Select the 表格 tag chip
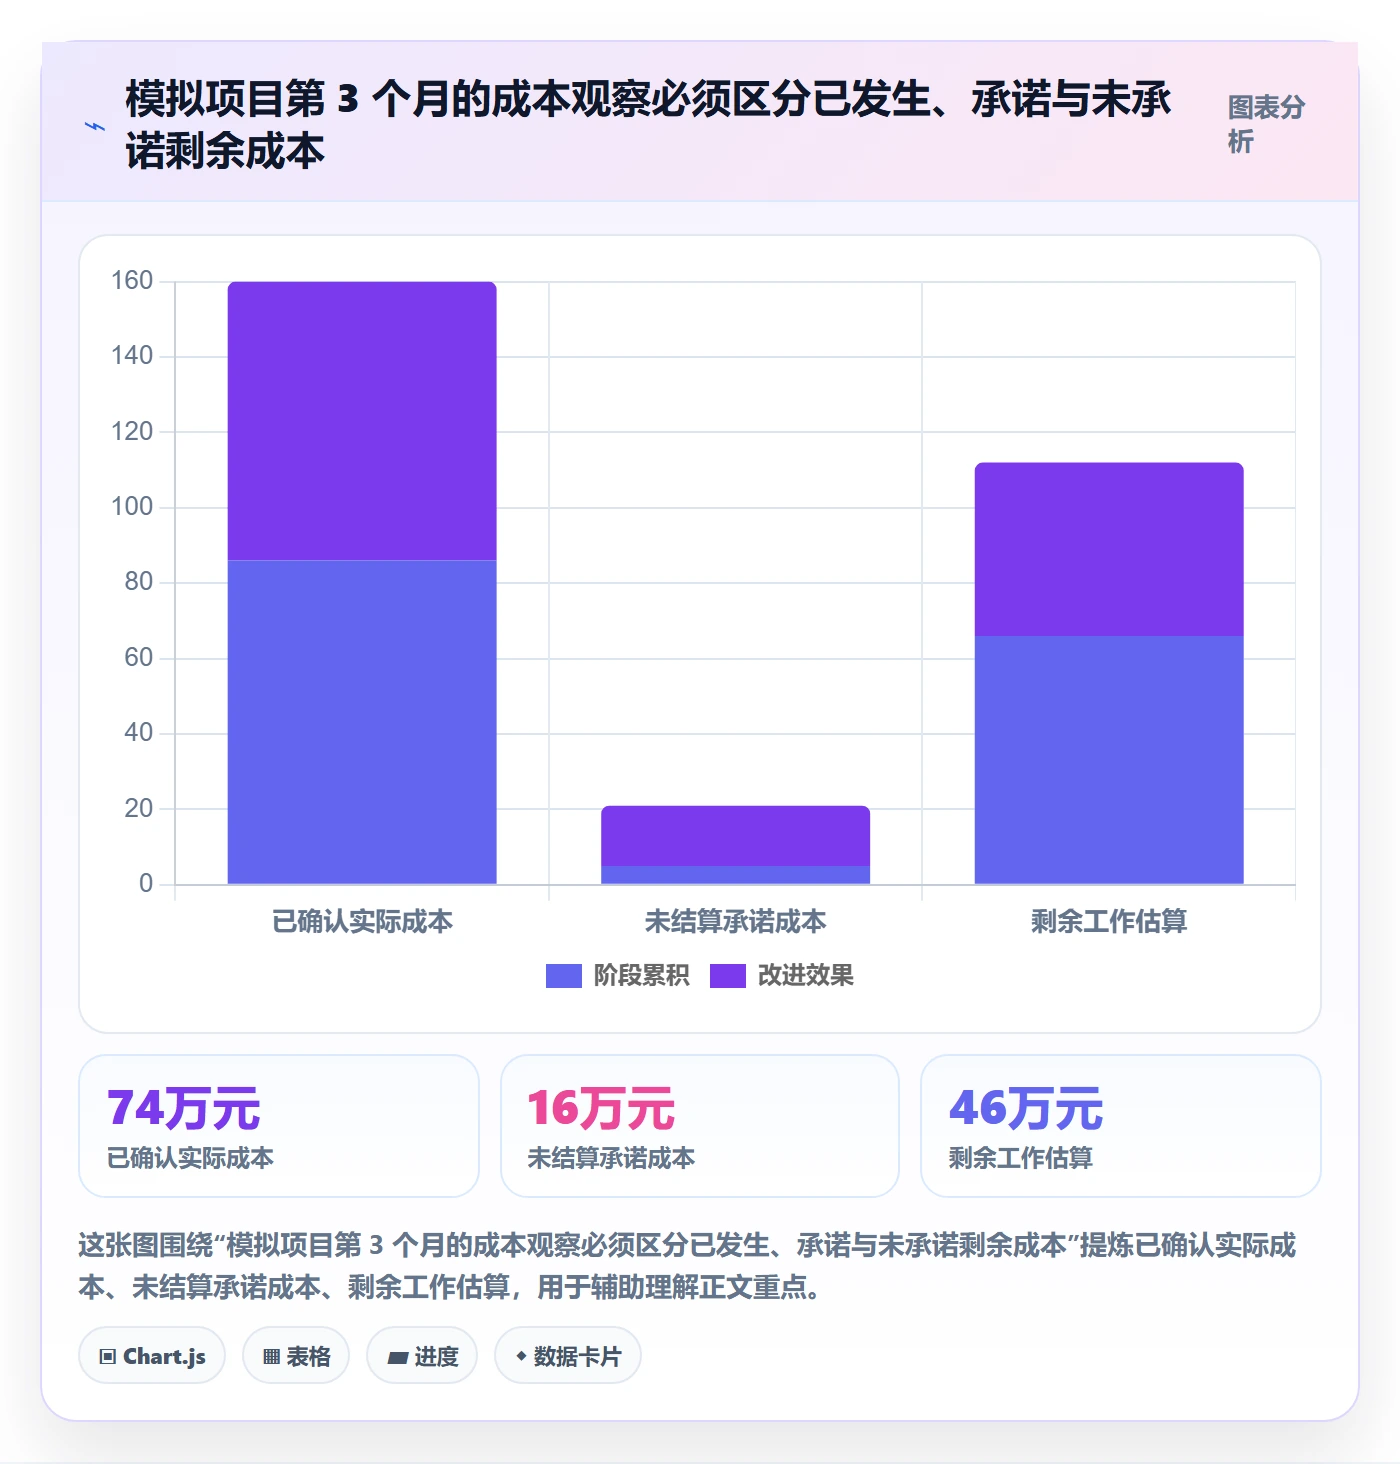The width and height of the screenshot is (1400, 1464). [x=296, y=1356]
